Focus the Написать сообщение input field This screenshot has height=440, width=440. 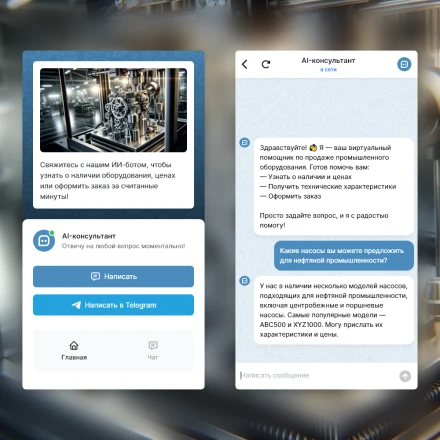point(317,376)
